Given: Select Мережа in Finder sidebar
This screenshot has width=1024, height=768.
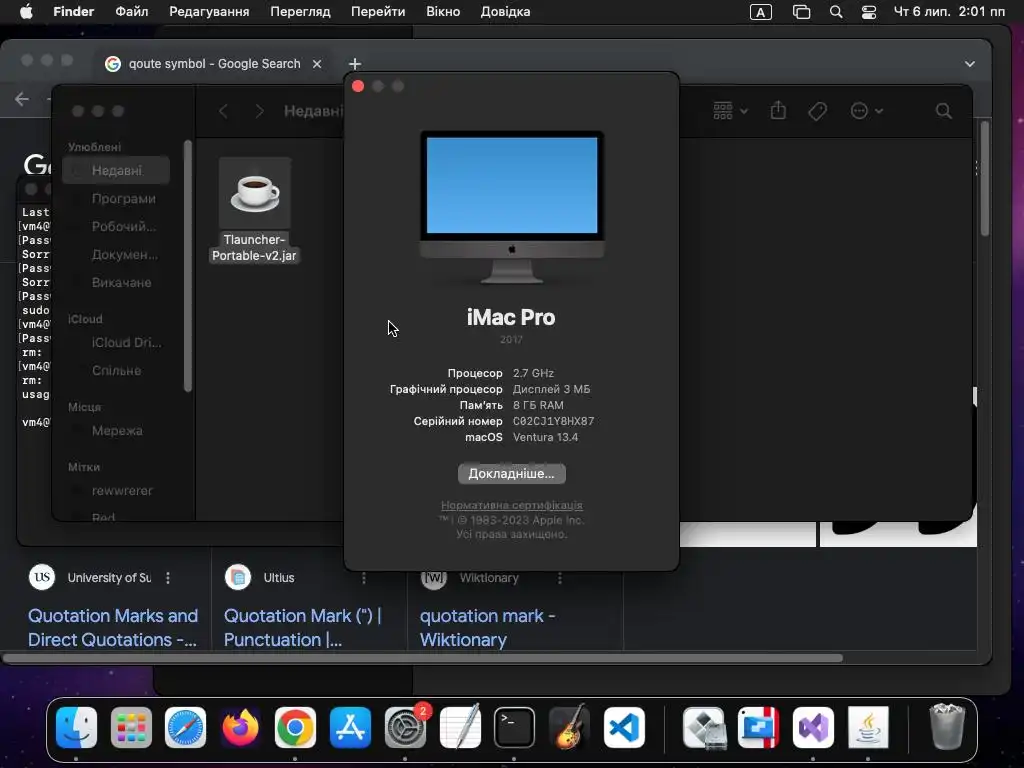Looking at the screenshot, I should pos(116,430).
